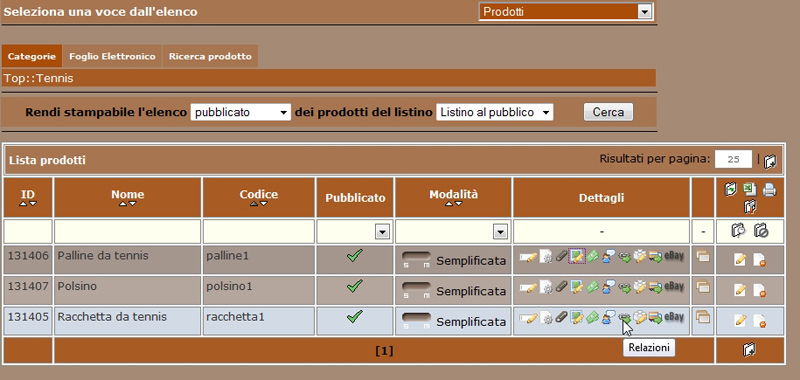Click page icon beside Risultati per pagina
Image resolution: width=800 pixels, height=380 pixels.
pos(770,162)
